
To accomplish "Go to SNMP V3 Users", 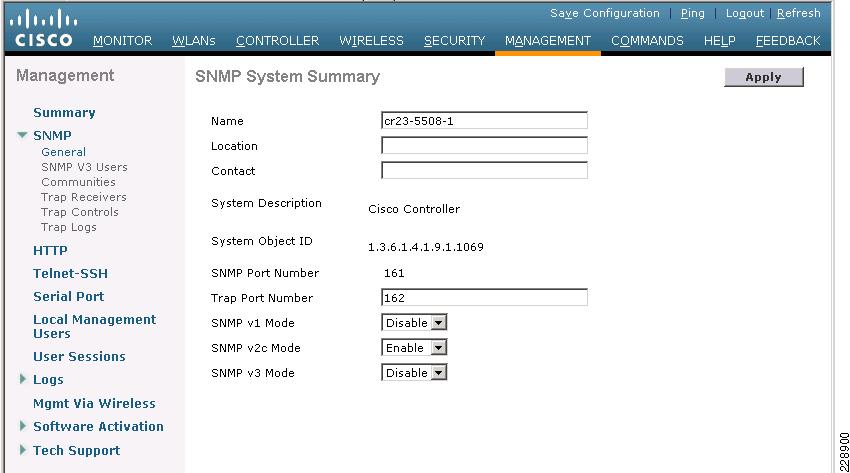I will tap(84, 167).
